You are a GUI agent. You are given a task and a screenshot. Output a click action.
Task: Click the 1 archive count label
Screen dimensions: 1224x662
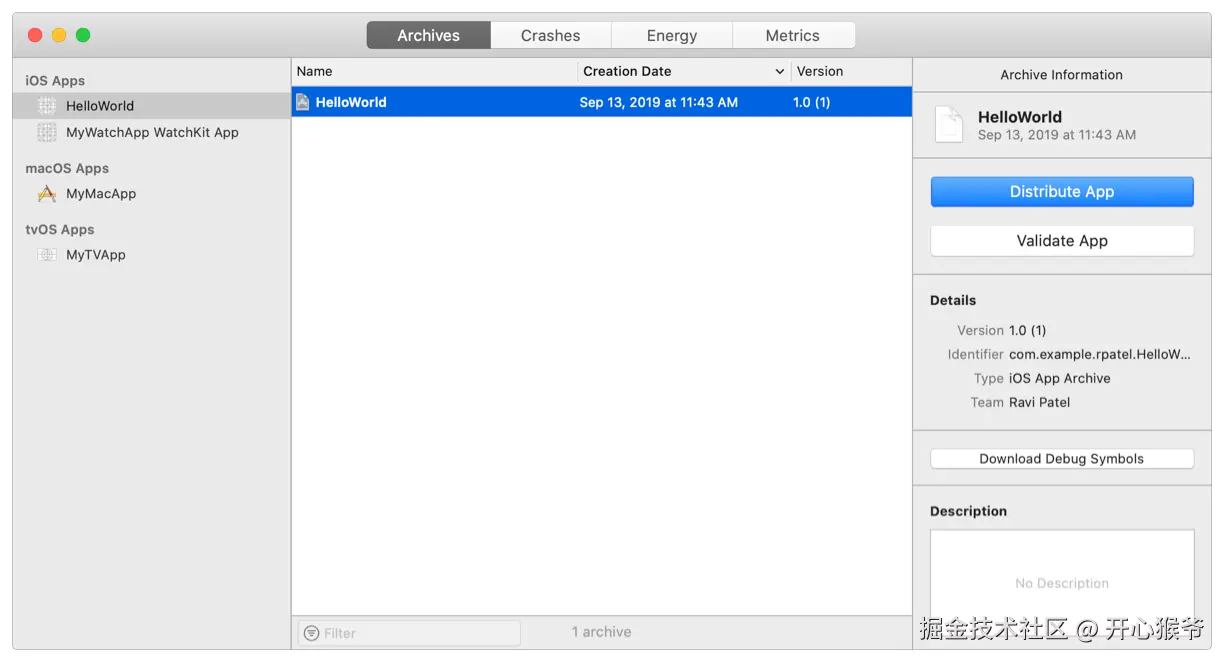pos(601,632)
